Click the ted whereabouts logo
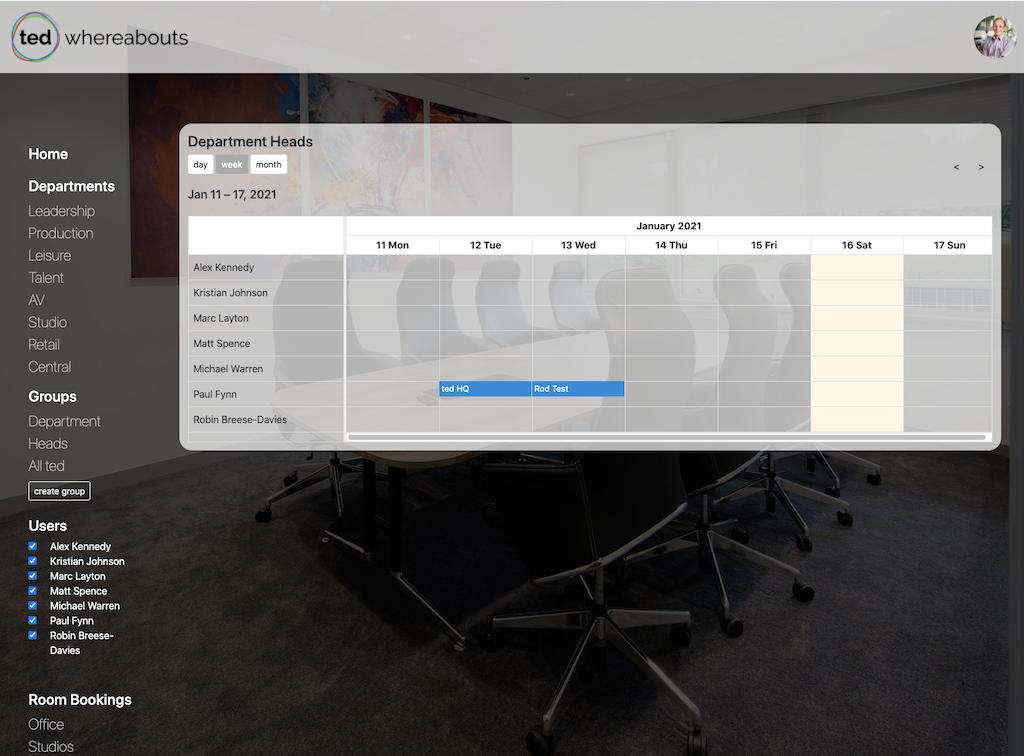Screen dimensions: 1024x756 click(100, 37)
